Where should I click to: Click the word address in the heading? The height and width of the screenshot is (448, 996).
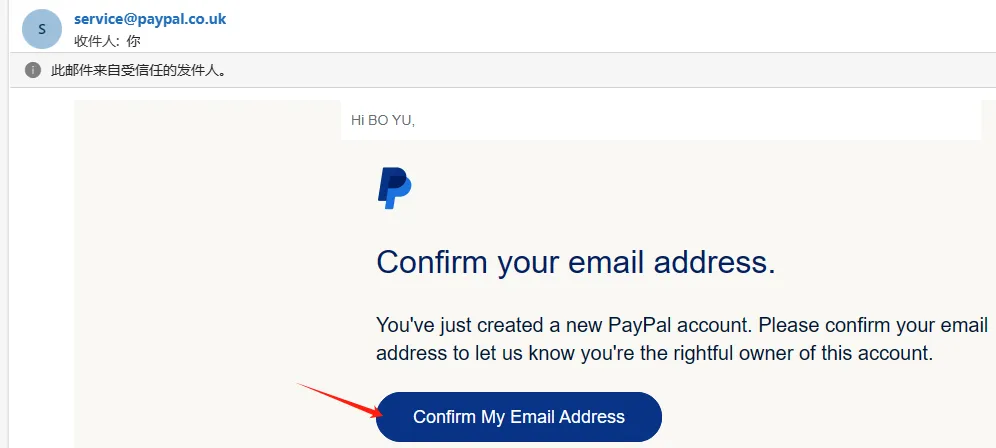point(715,263)
